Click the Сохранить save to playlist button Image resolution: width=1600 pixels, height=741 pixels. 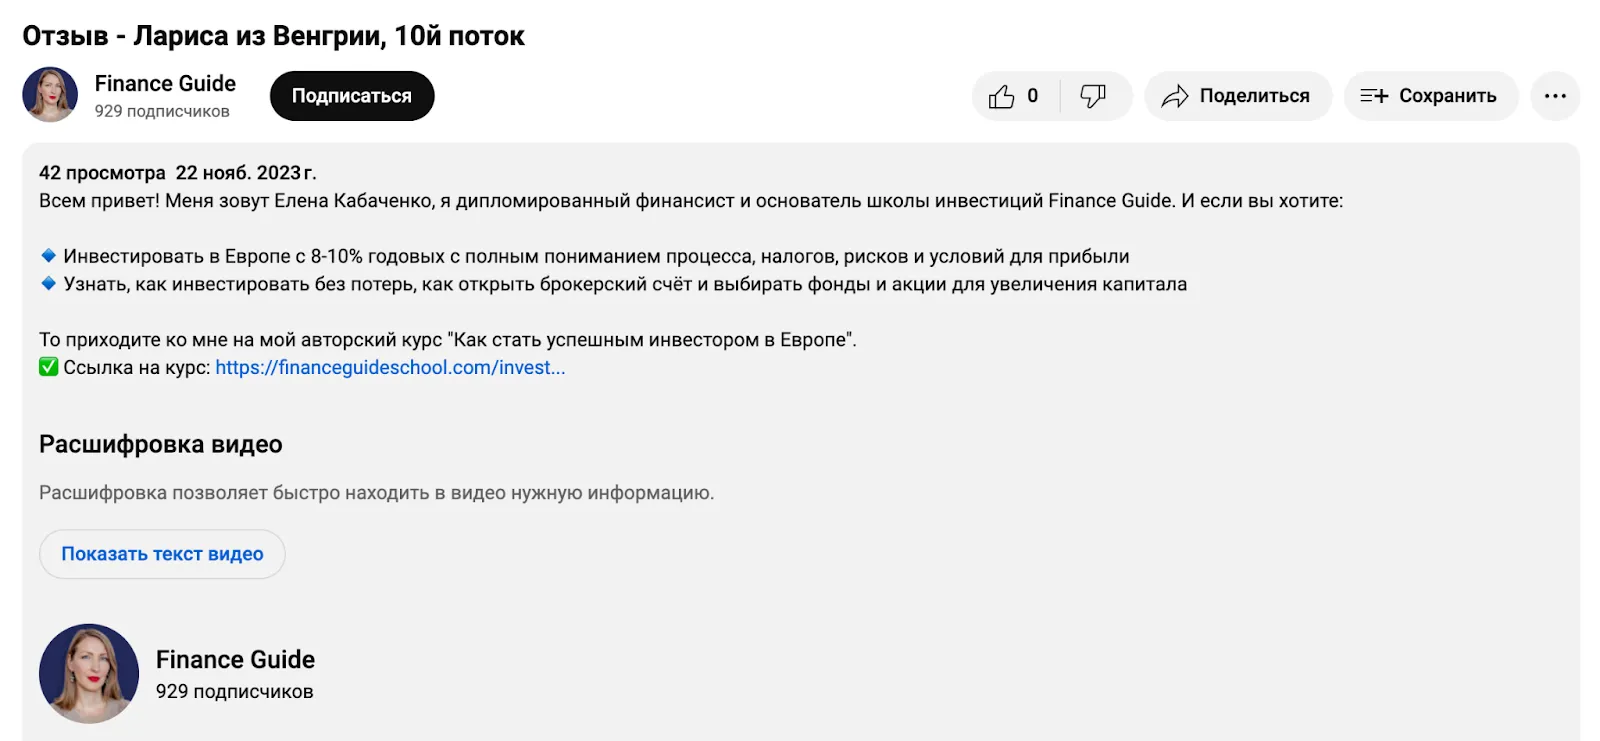[1431, 96]
